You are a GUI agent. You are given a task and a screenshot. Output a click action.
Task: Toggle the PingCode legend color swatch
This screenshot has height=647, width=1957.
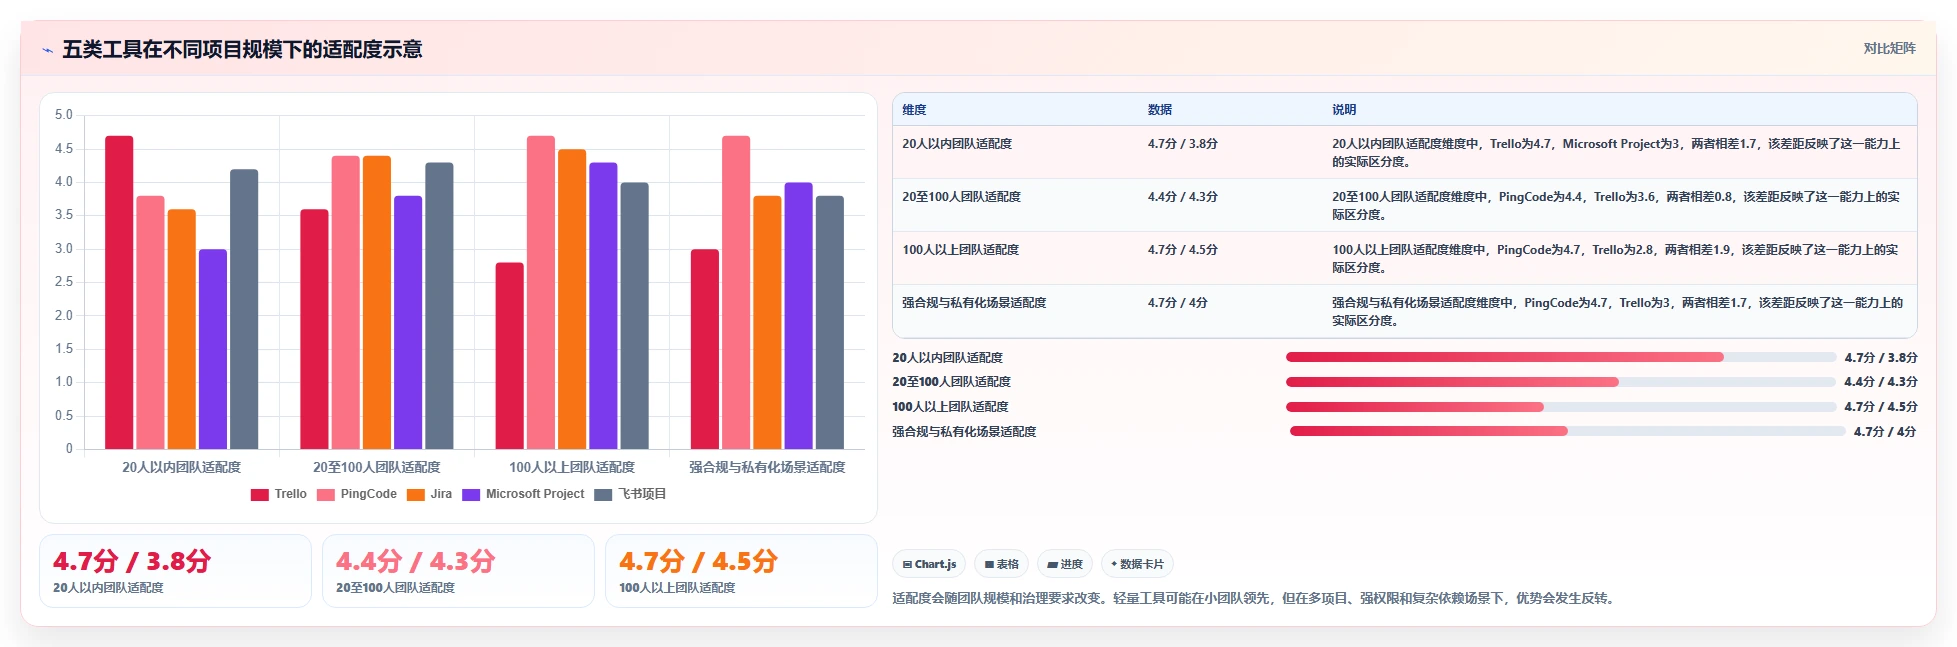[326, 495]
